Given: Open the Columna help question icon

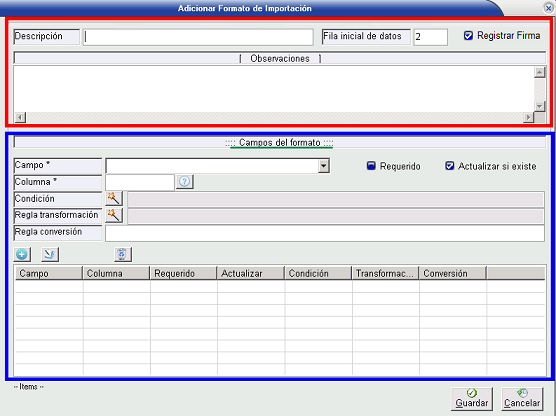Looking at the screenshot, I should tap(184, 182).
